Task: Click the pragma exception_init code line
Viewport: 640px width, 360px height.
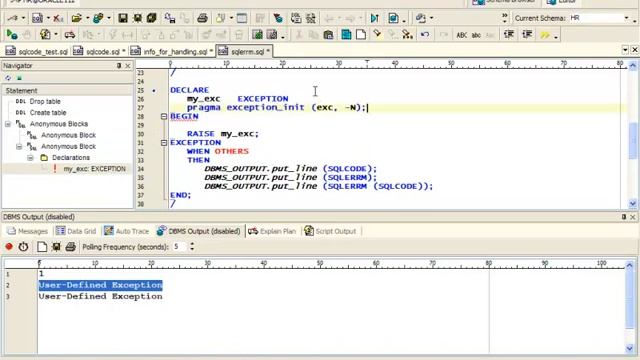Action: (x=277, y=108)
